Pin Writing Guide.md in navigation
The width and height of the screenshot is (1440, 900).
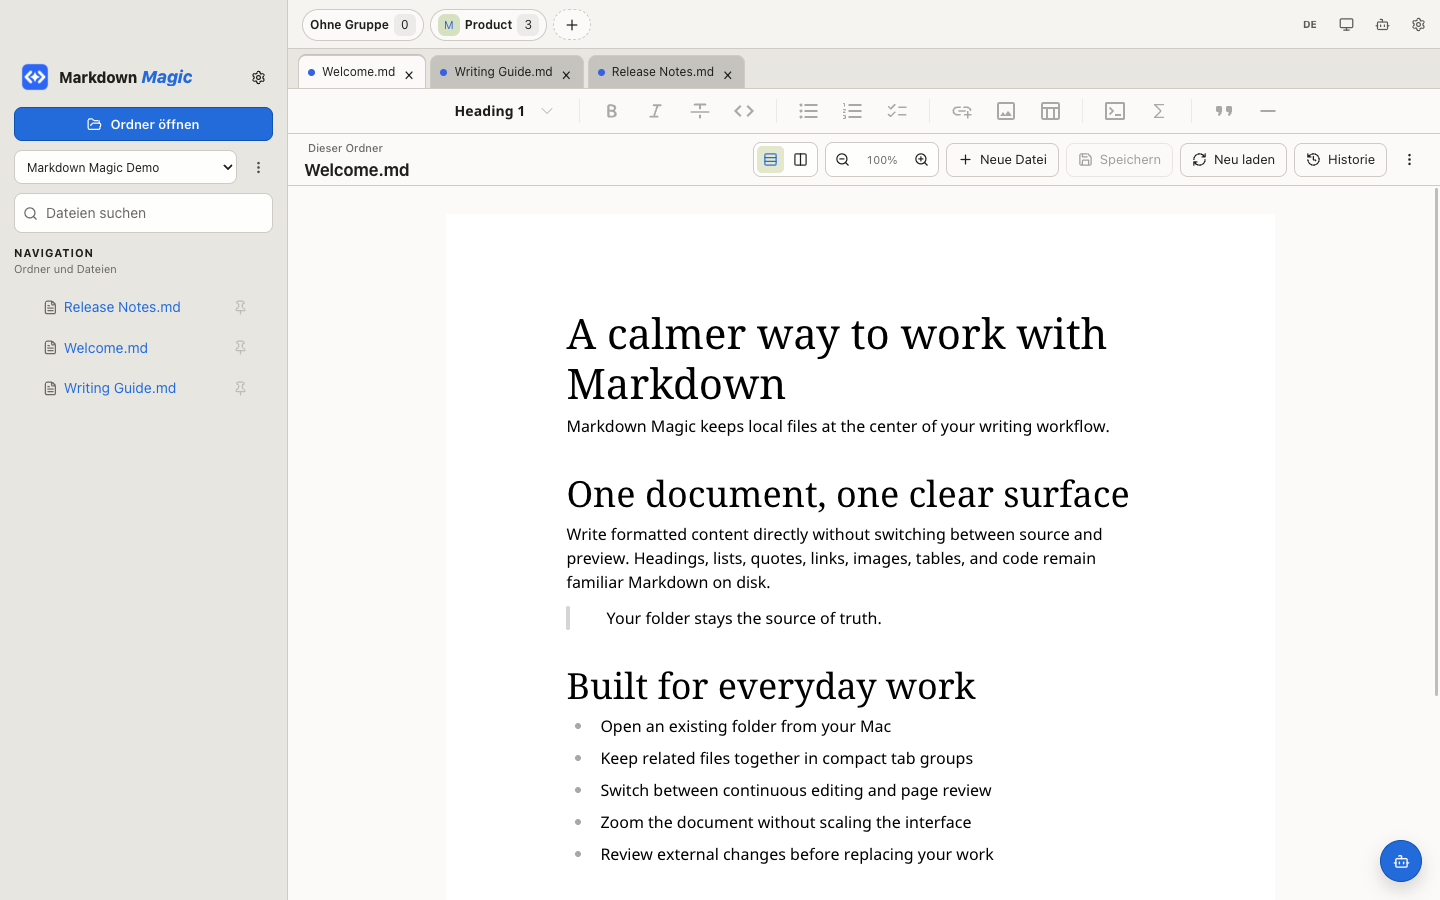pyautogui.click(x=240, y=388)
